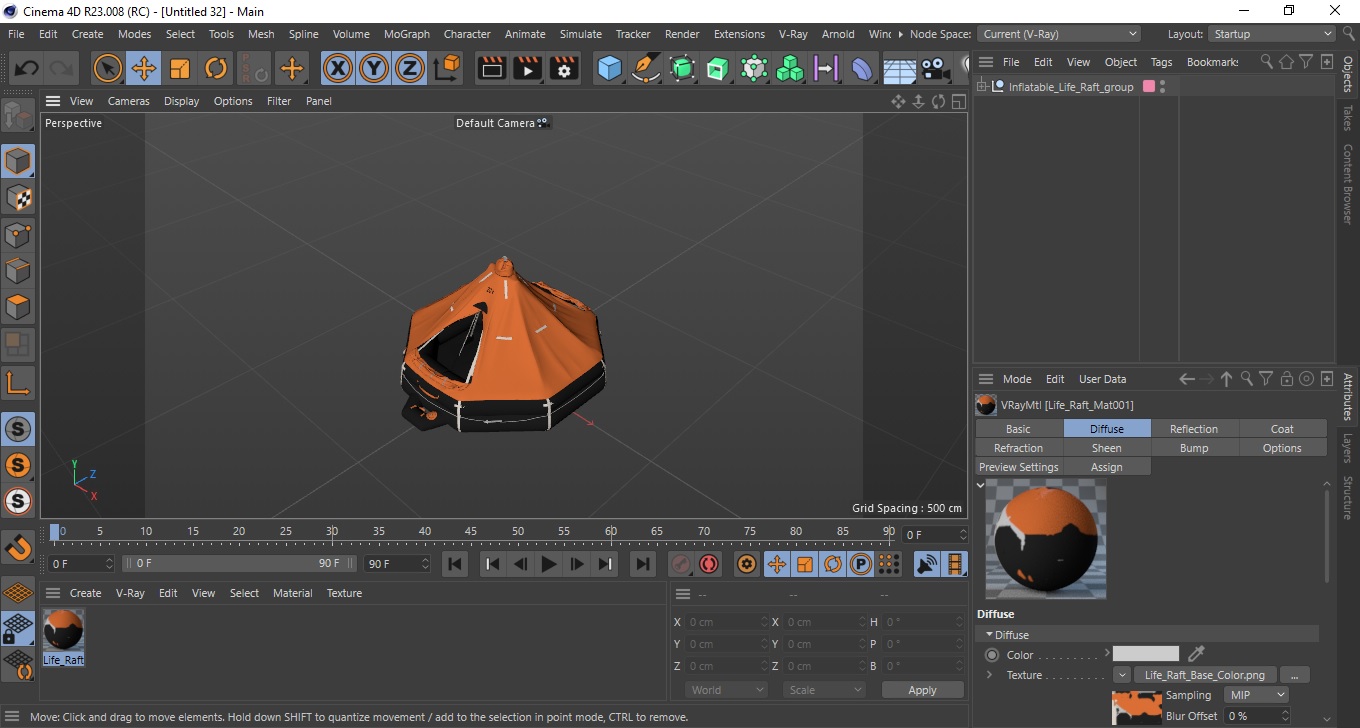
Task: Toggle Enable Snap magnet icon
Action: 18,546
